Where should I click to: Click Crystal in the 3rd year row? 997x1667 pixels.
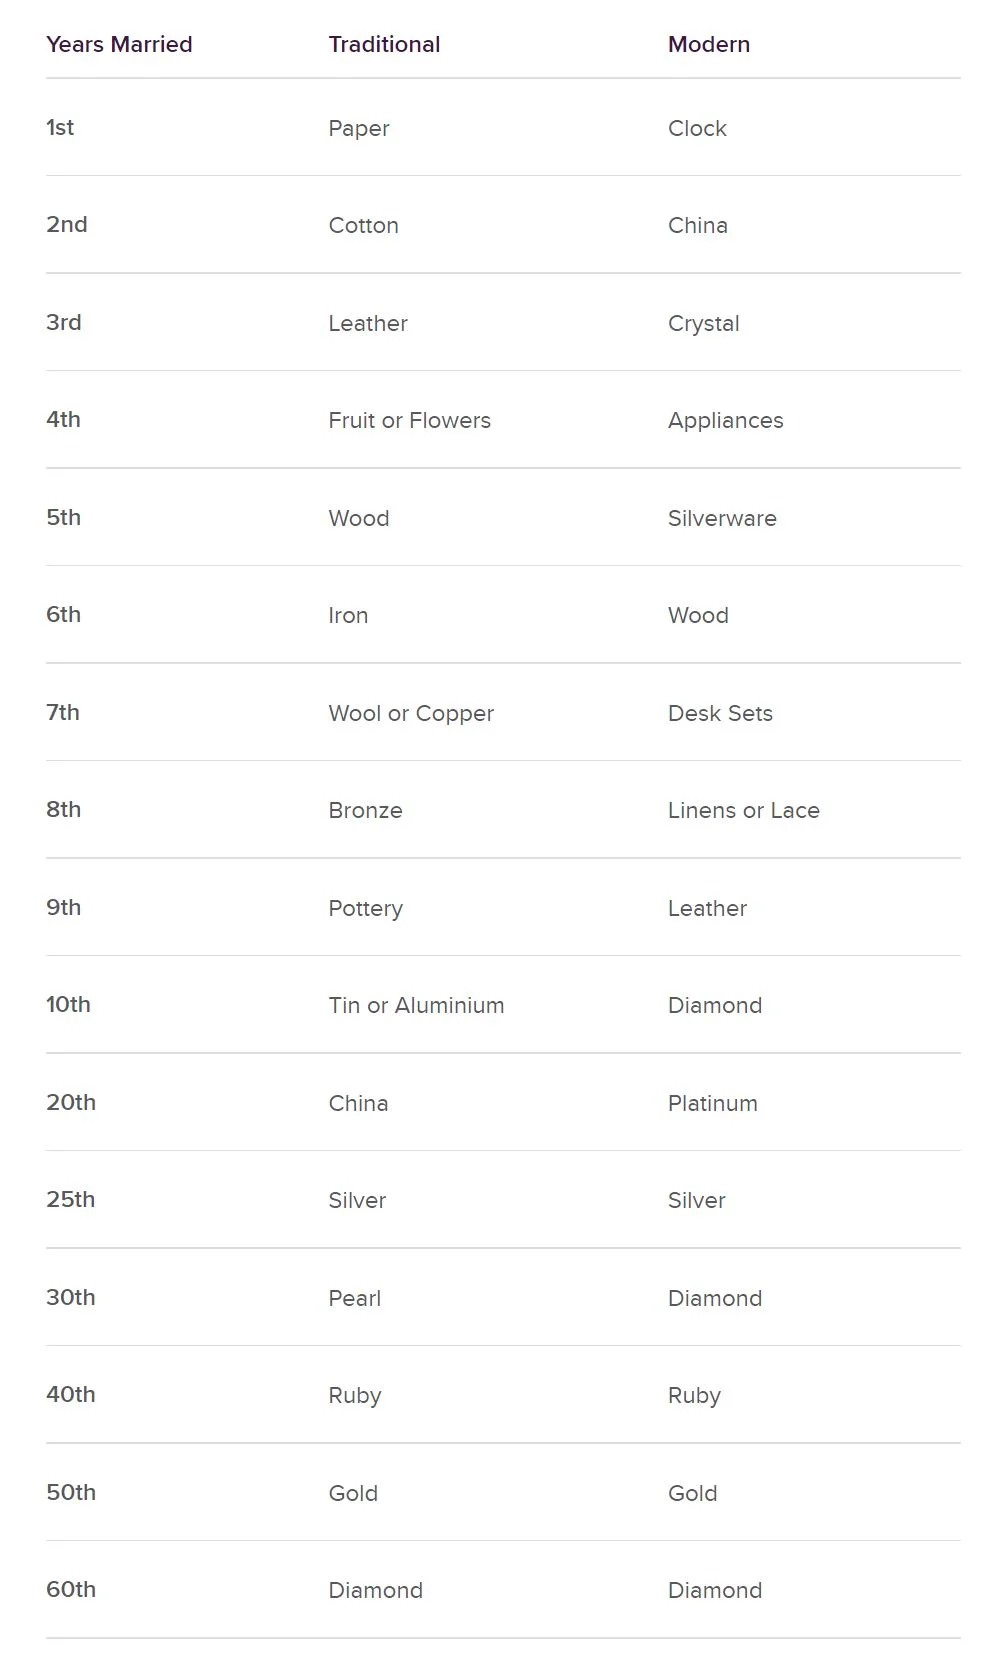[x=704, y=324]
